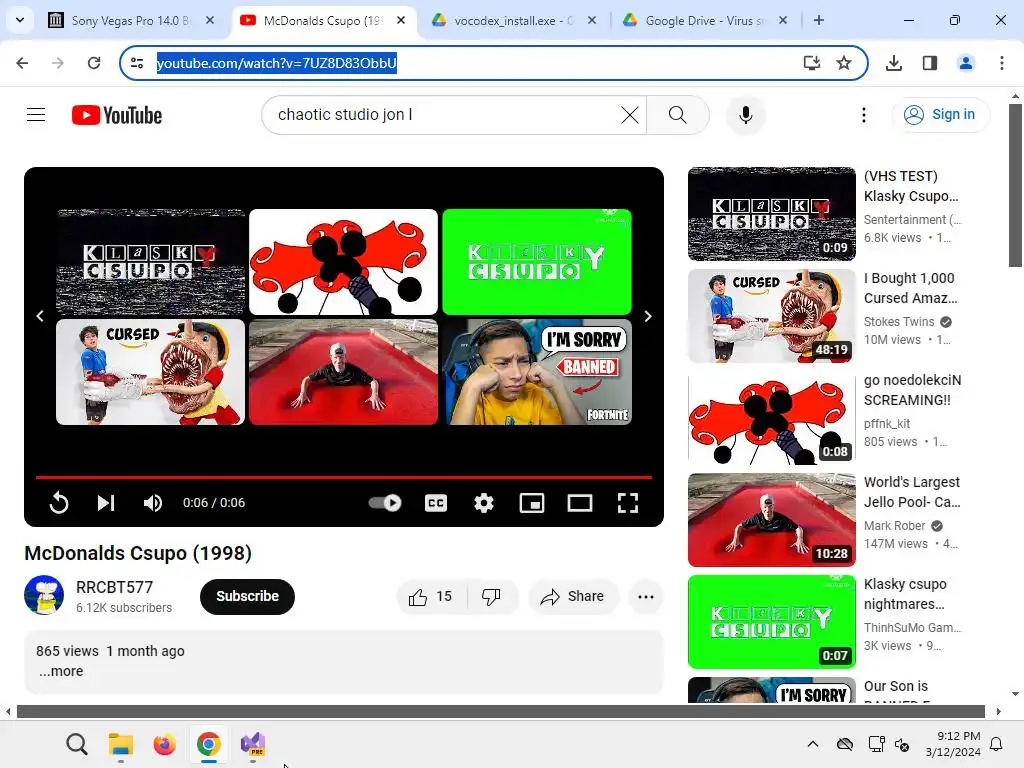This screenshot has height=768, width=1024.
Task: Open Windows taskbar search
Action: pyautogui.click(x=76, y=744)
